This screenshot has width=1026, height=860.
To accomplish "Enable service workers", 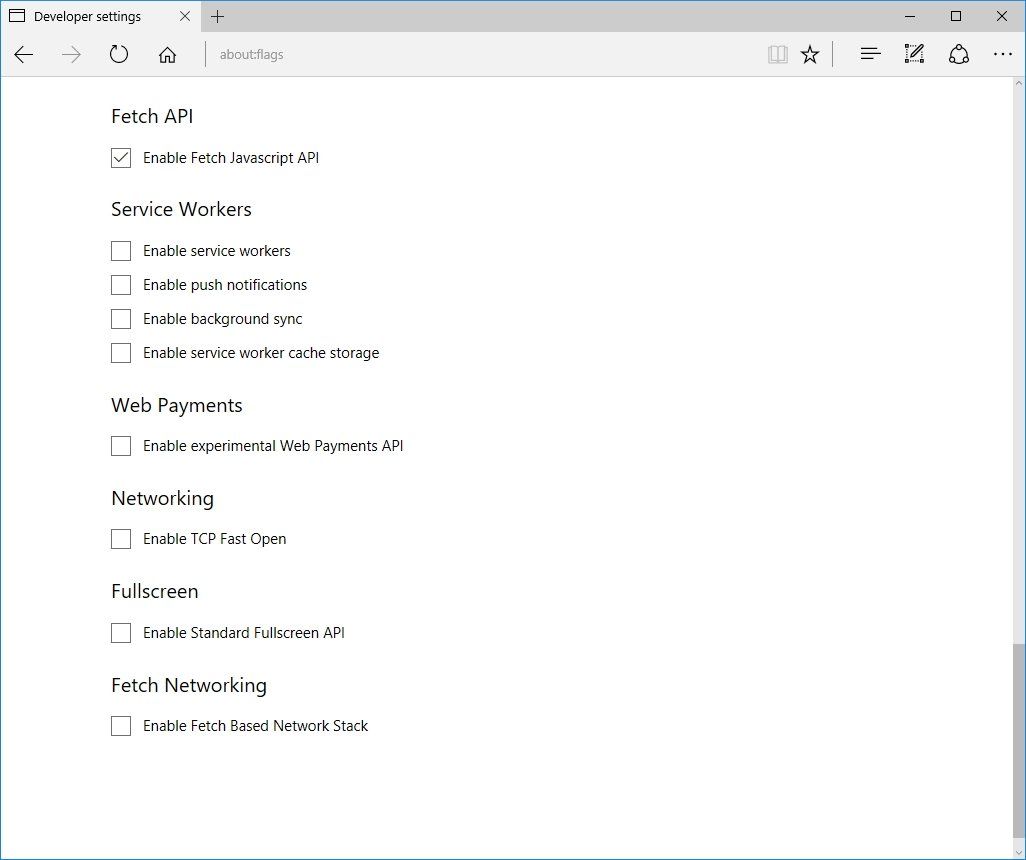I will pos(121,251).
